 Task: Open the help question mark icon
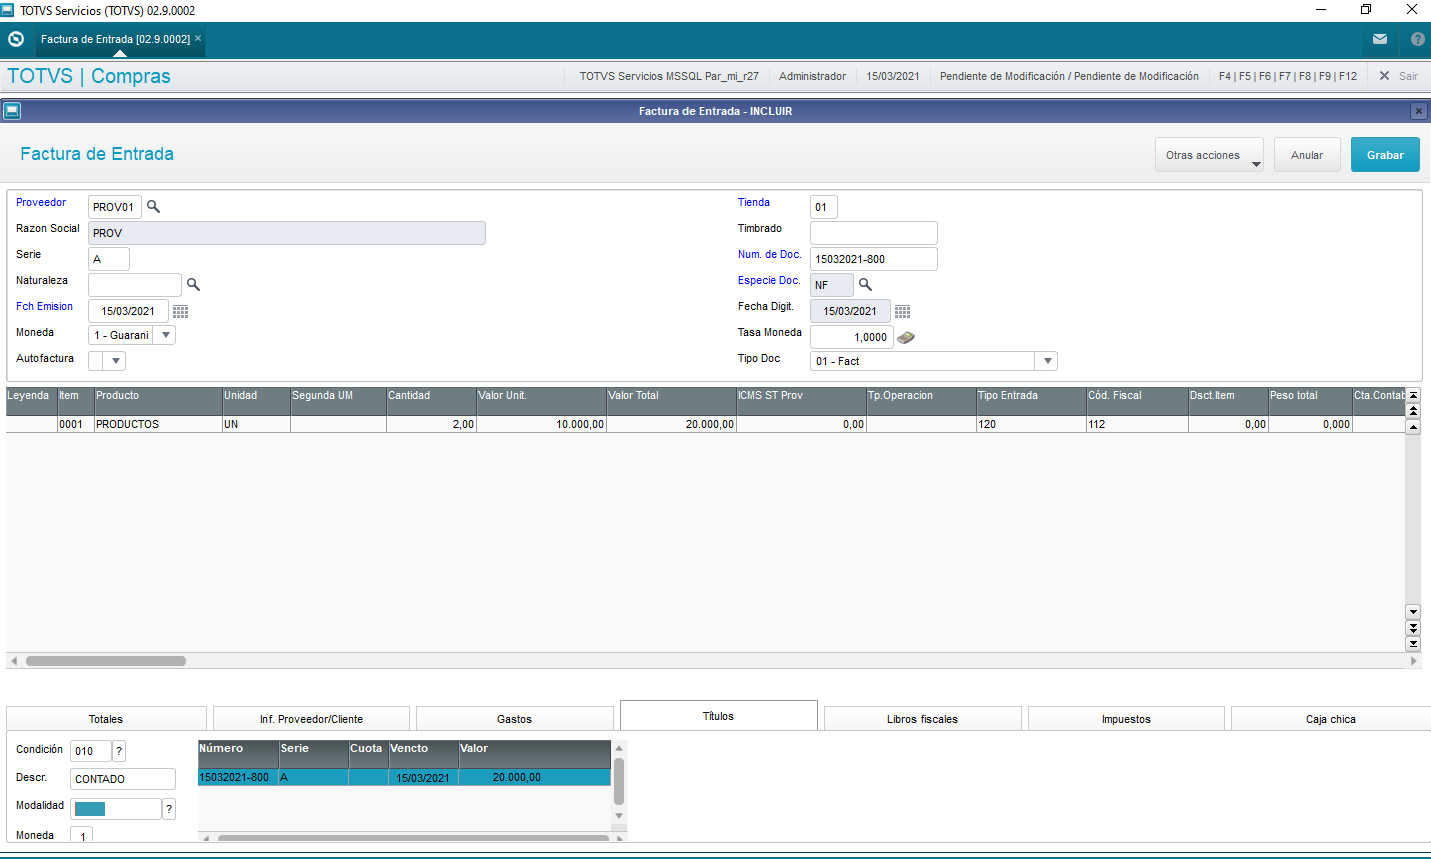tap(1418, 39)
